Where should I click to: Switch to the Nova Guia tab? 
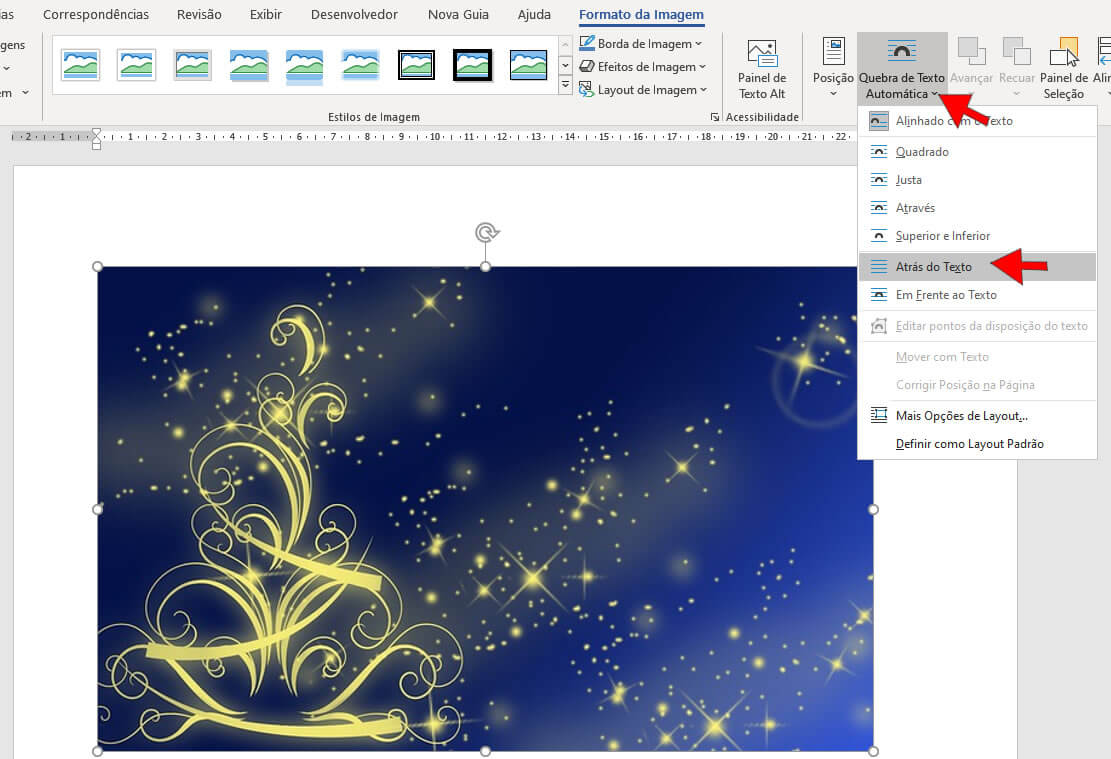click(458, 14)
